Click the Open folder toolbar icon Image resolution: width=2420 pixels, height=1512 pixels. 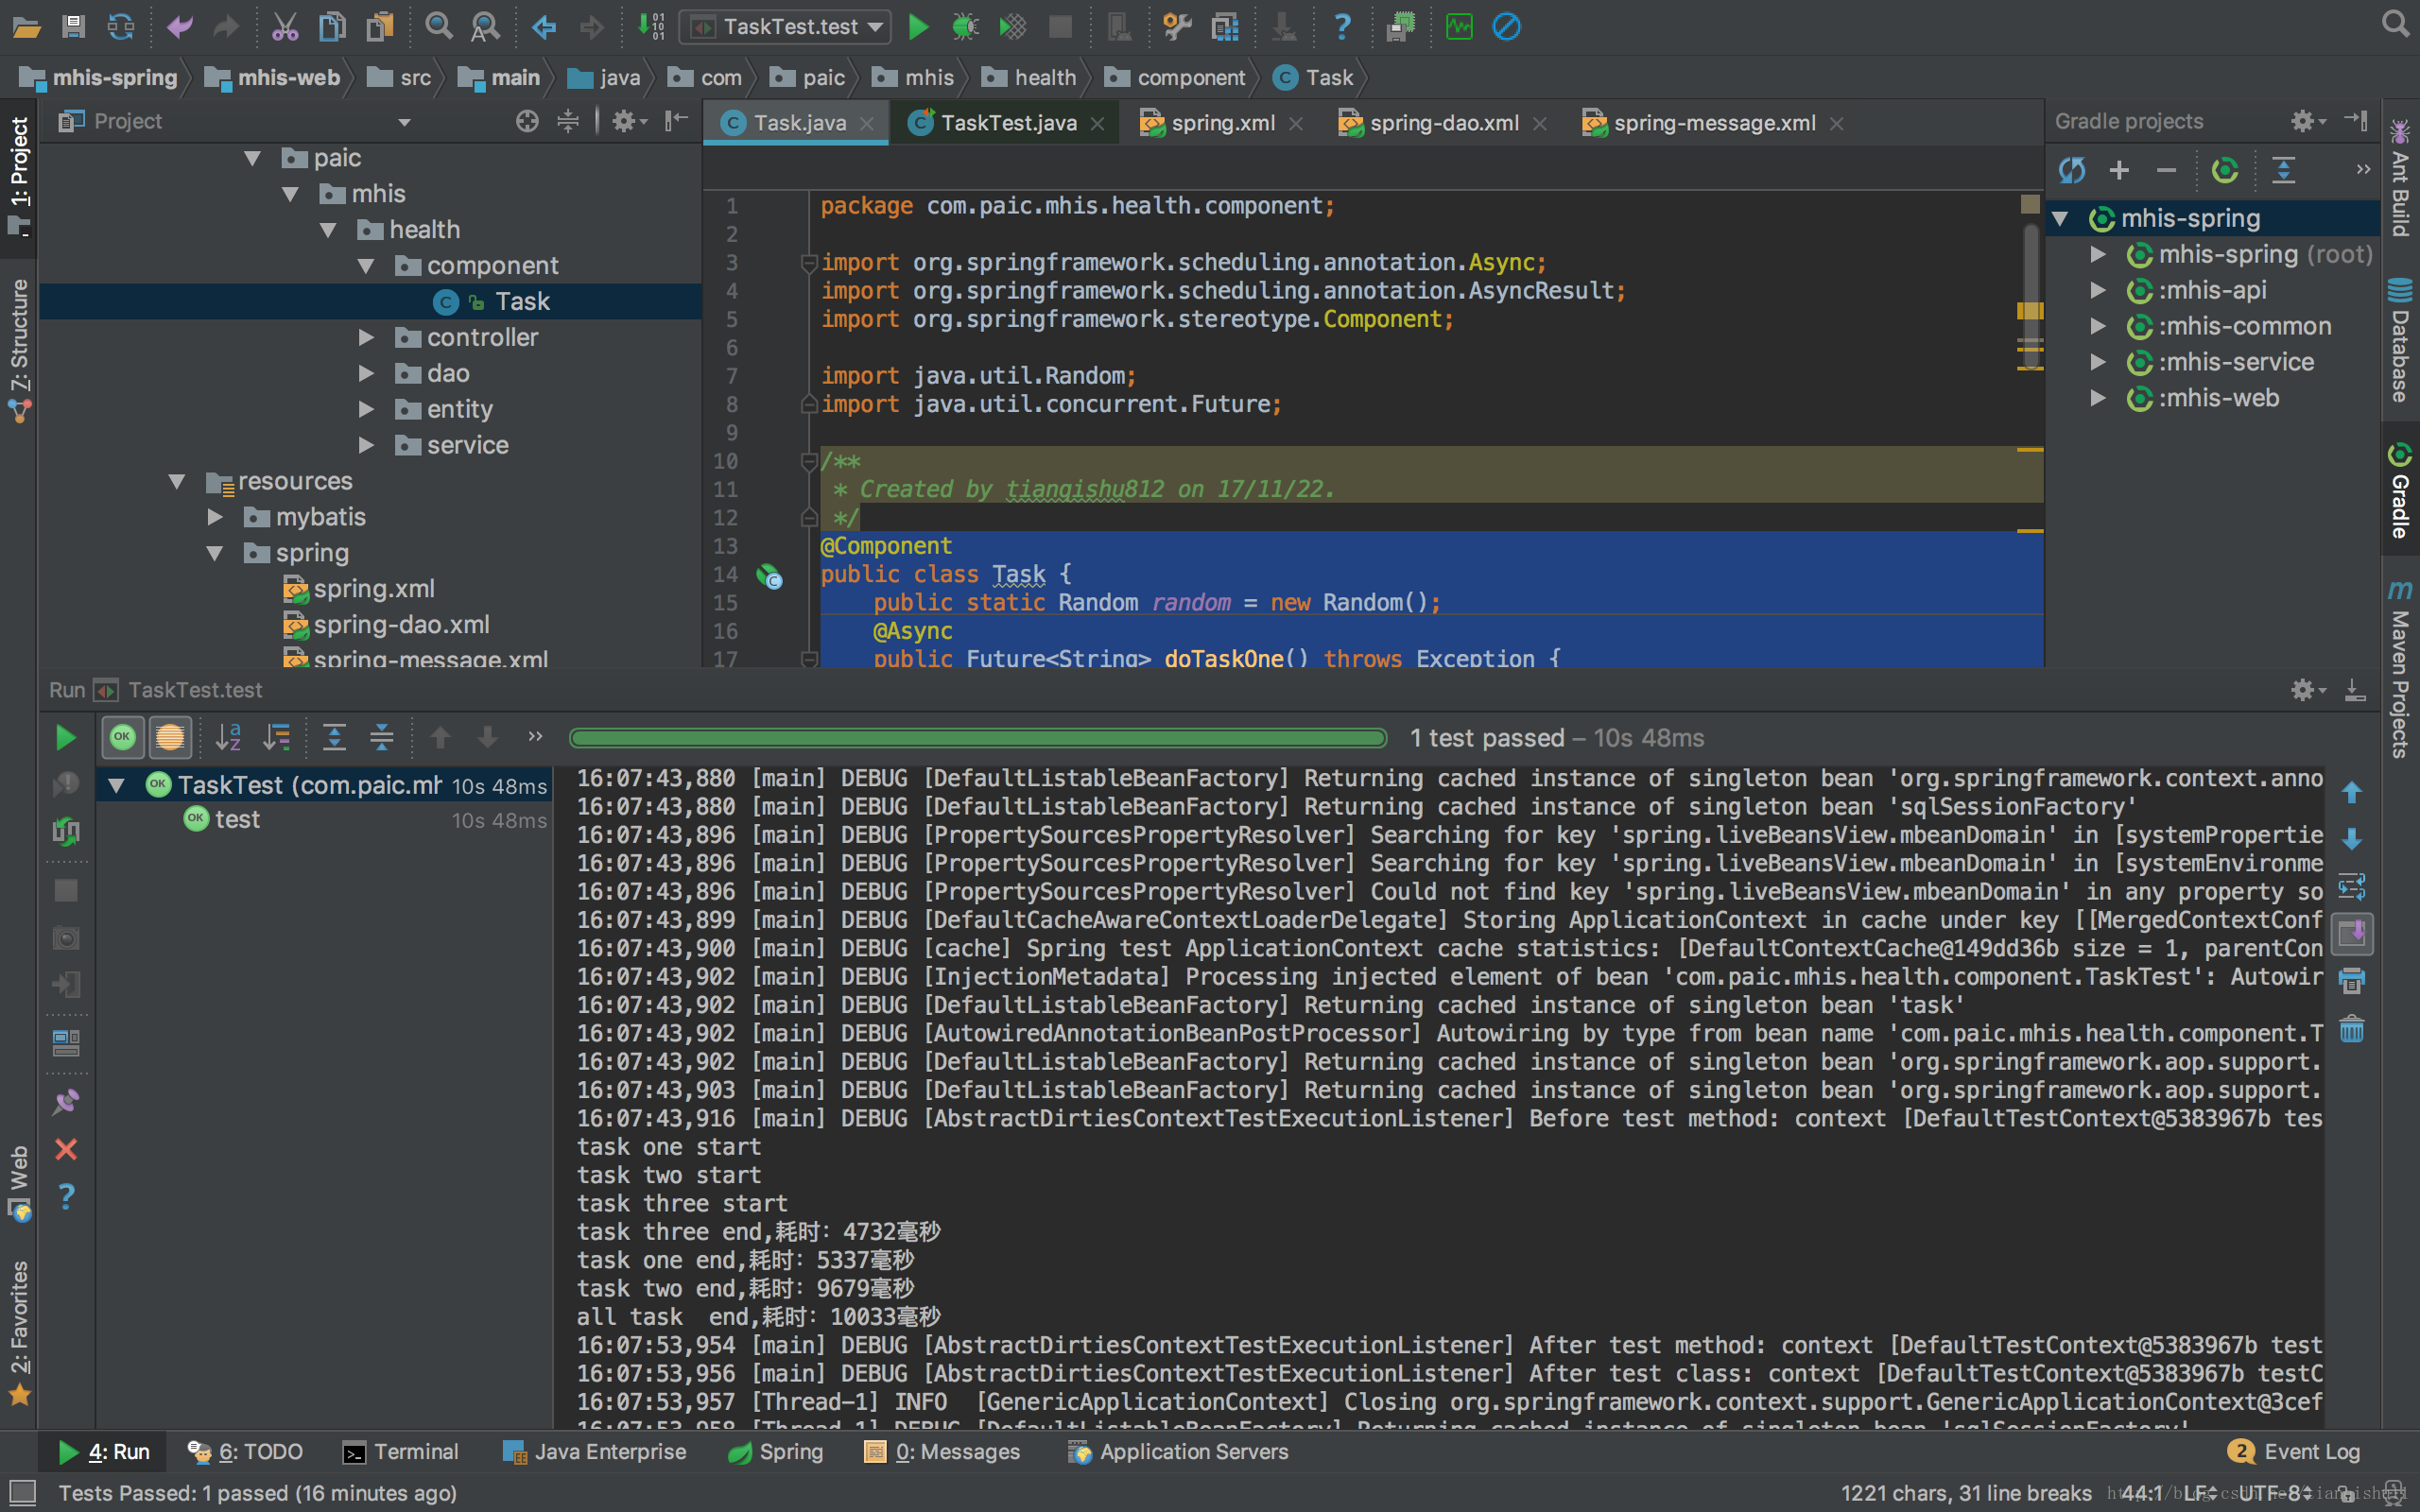click(x=26, y=27)
